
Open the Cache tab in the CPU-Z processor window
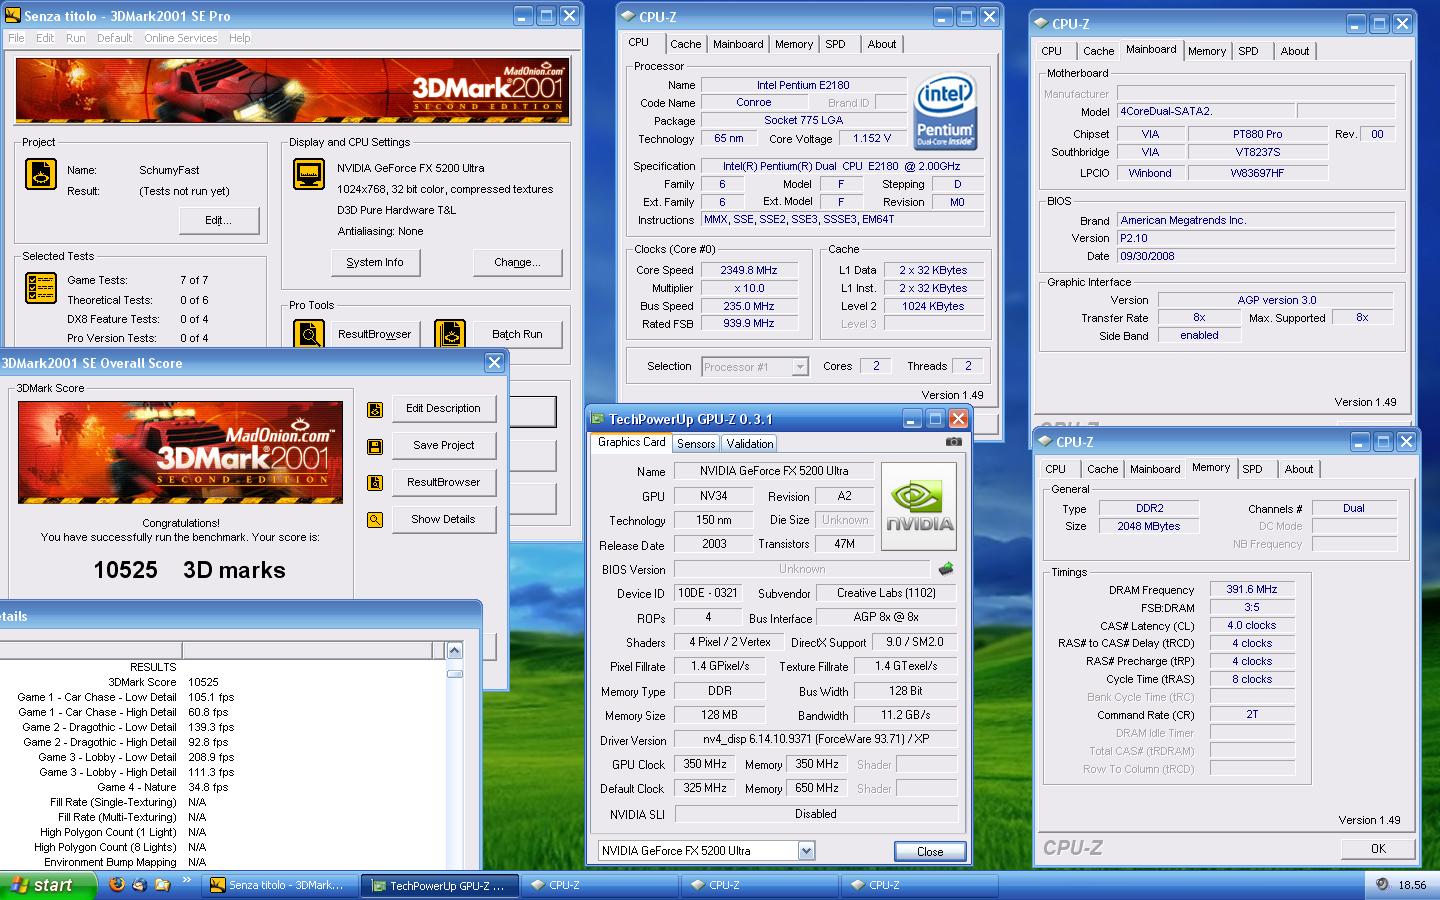coord(685,44)
